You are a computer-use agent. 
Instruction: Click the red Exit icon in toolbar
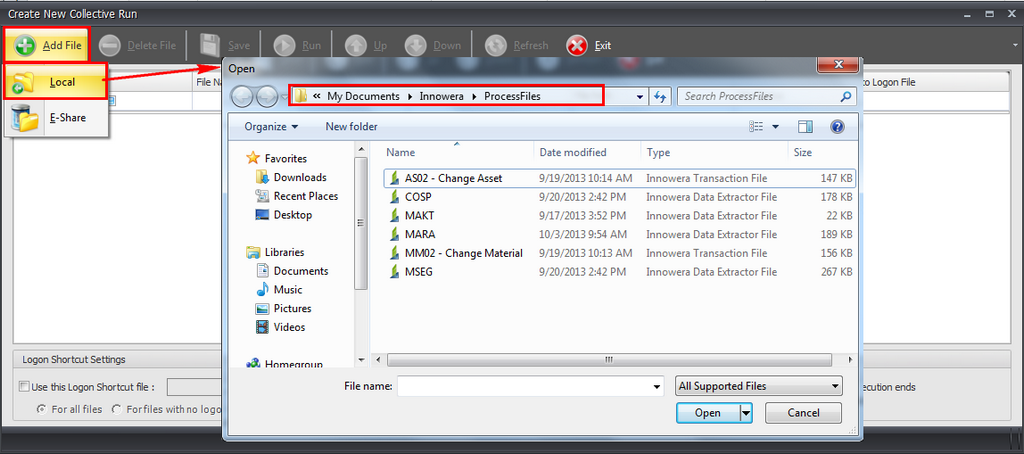[577, 45]
